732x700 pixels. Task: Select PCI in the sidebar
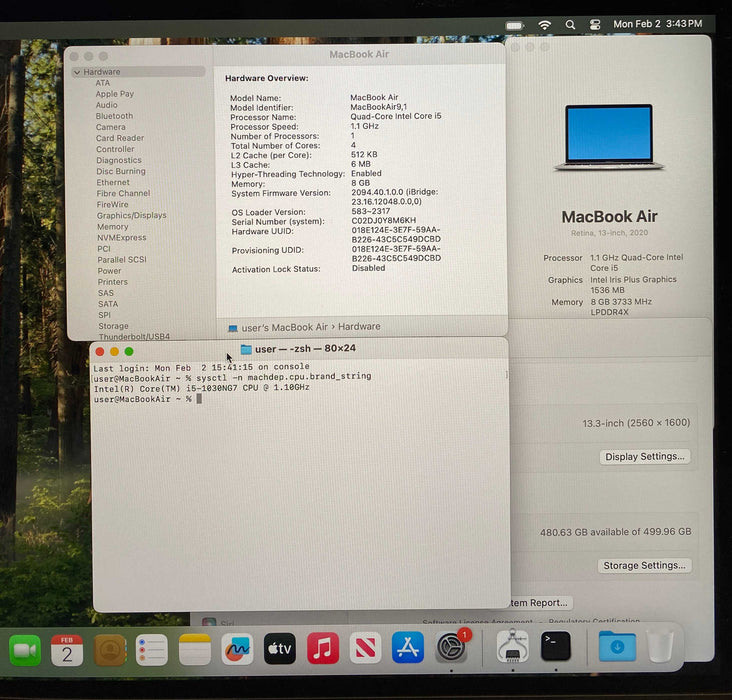coord(104,249)
